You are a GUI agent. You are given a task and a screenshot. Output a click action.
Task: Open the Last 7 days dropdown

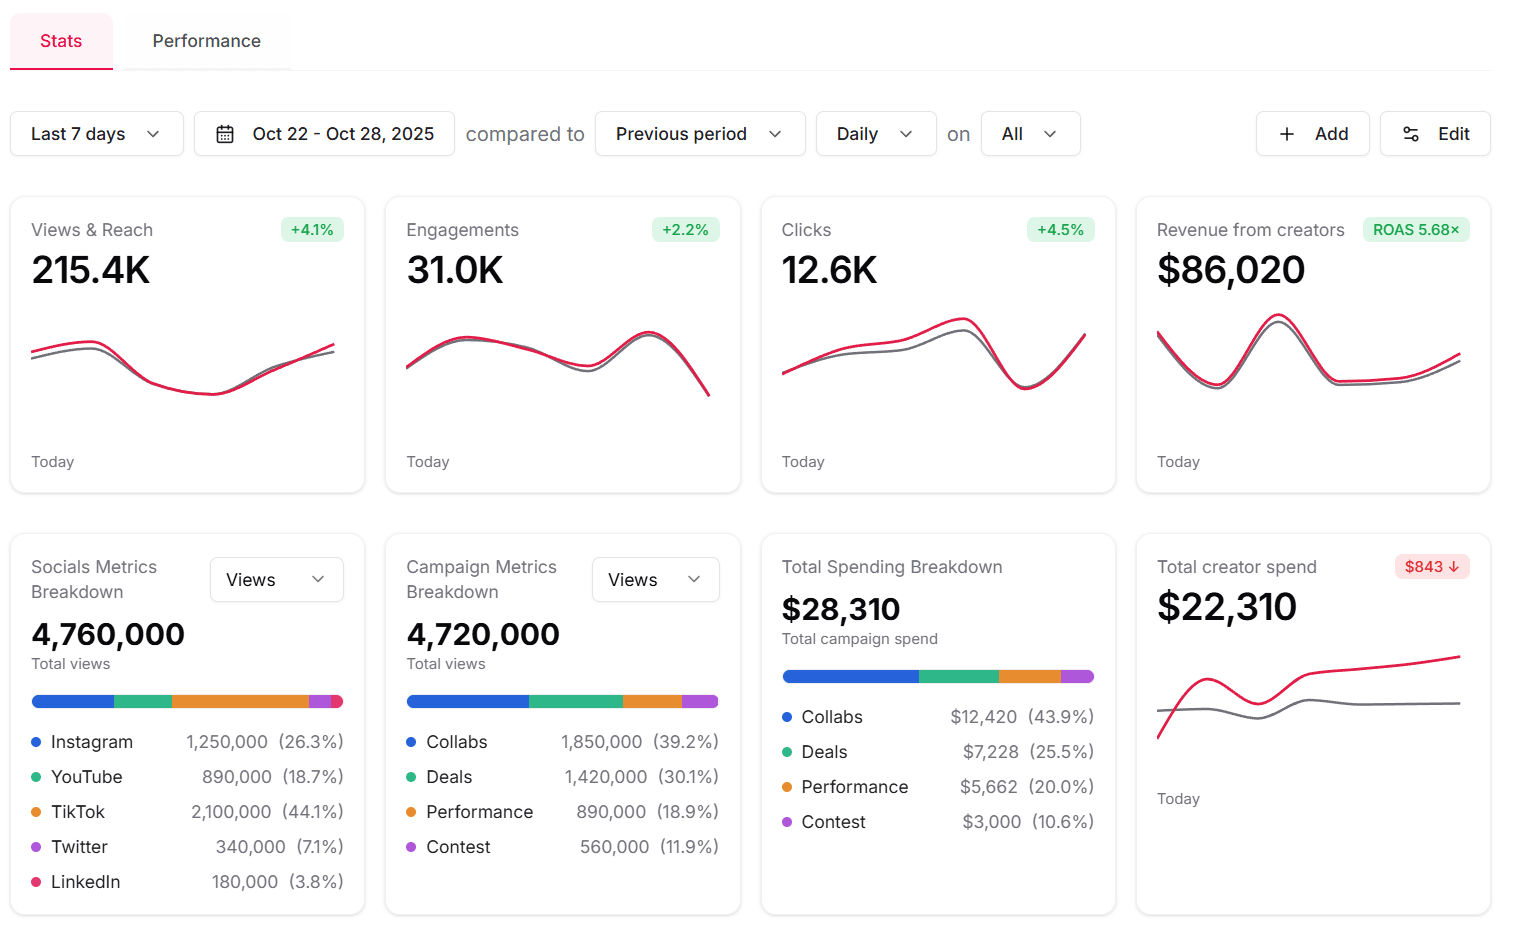tap(96, 134)
